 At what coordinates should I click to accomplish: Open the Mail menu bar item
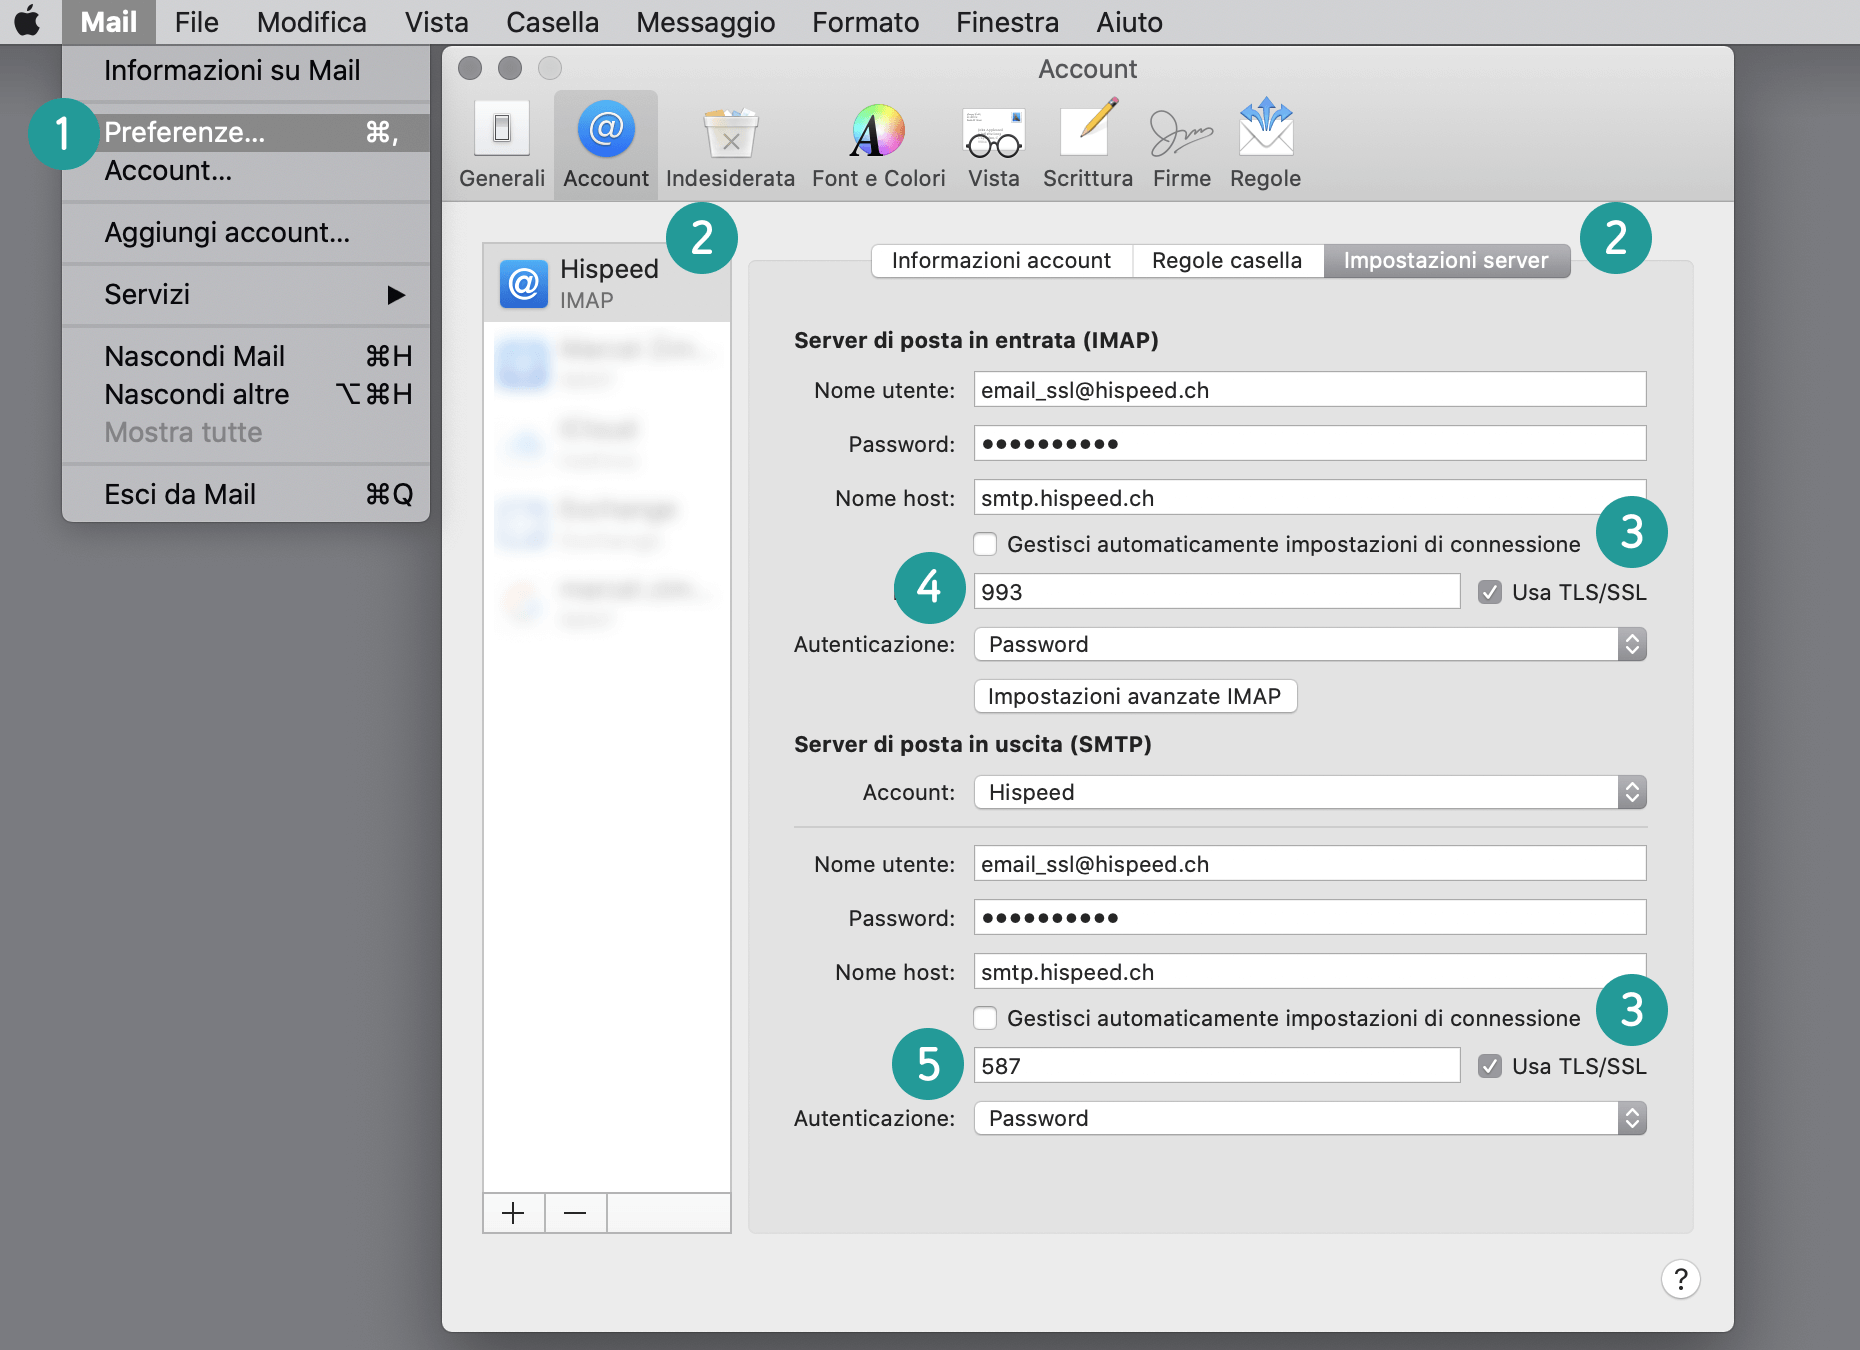pyautogui.click(x=108, y=22)
